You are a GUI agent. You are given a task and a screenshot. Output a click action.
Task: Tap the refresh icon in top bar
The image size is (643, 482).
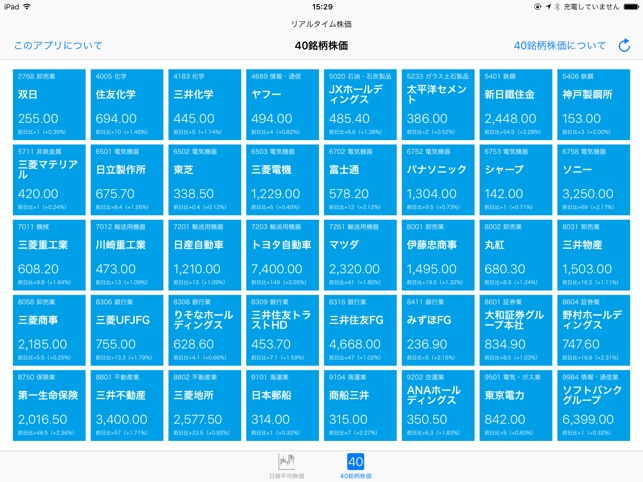[x=624, y=45]
